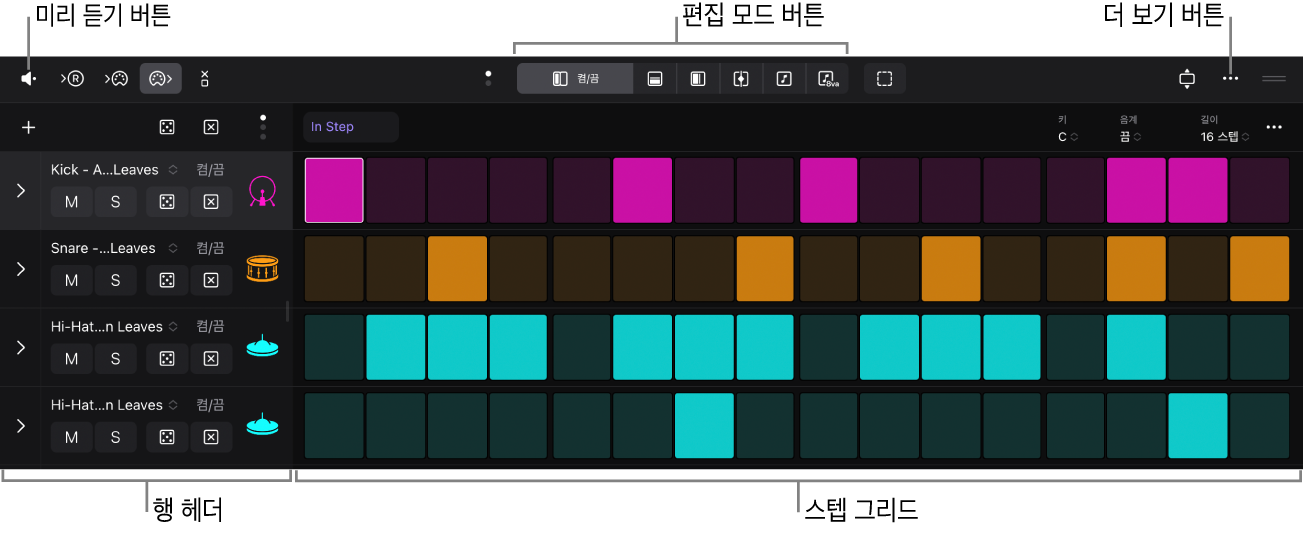
Task: Solo the Snare row with its S button
Action: click(x=116, y=280)
